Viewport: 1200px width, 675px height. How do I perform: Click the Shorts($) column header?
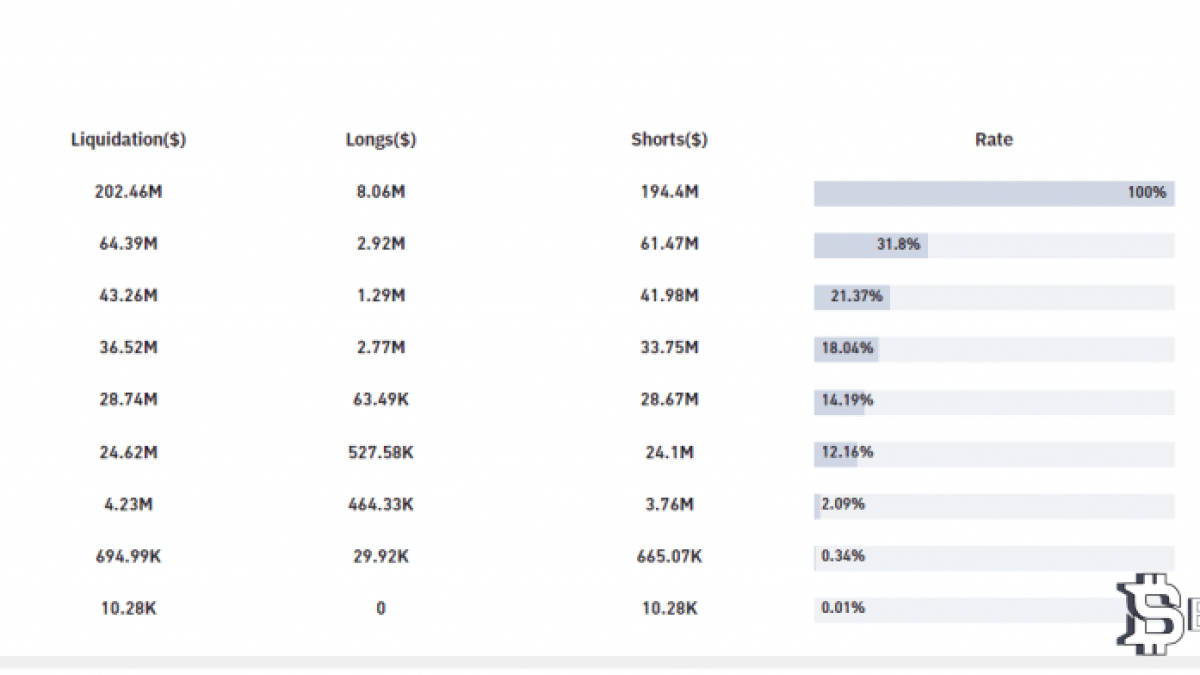coord(669,140)
